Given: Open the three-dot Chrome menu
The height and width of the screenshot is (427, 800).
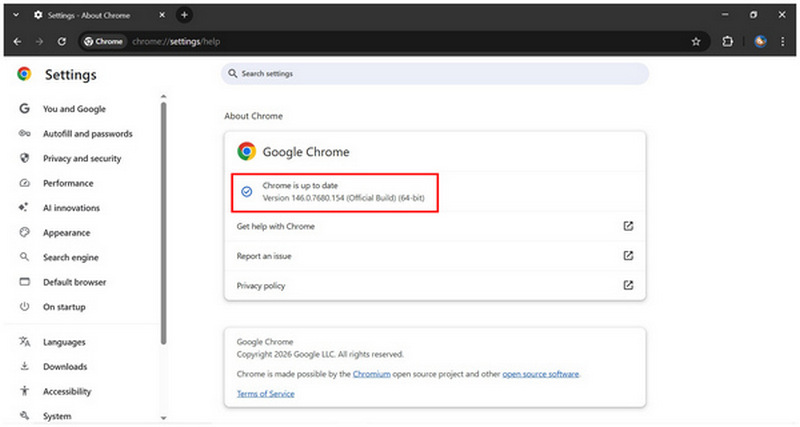Looking at the screenshot, I should pos(783,42).
